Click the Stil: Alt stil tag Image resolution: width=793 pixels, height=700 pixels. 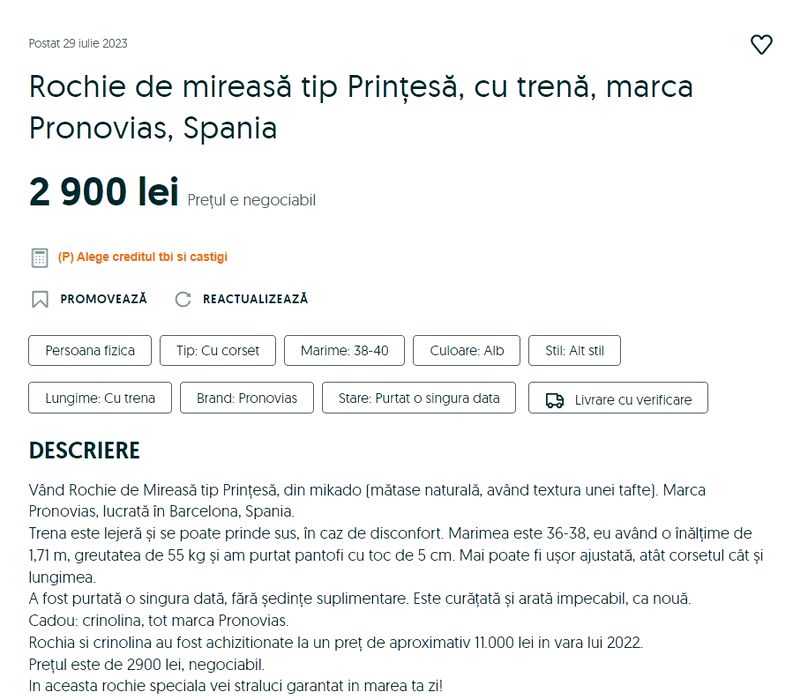tap(574, 351)
